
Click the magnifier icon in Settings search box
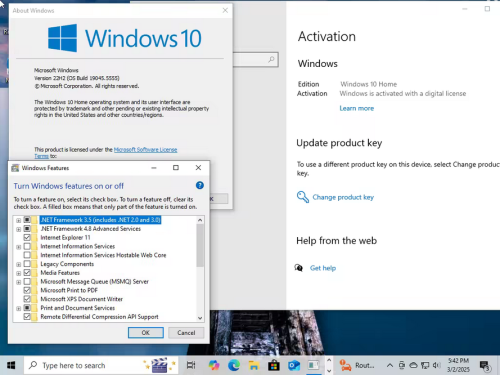(271, 59)
